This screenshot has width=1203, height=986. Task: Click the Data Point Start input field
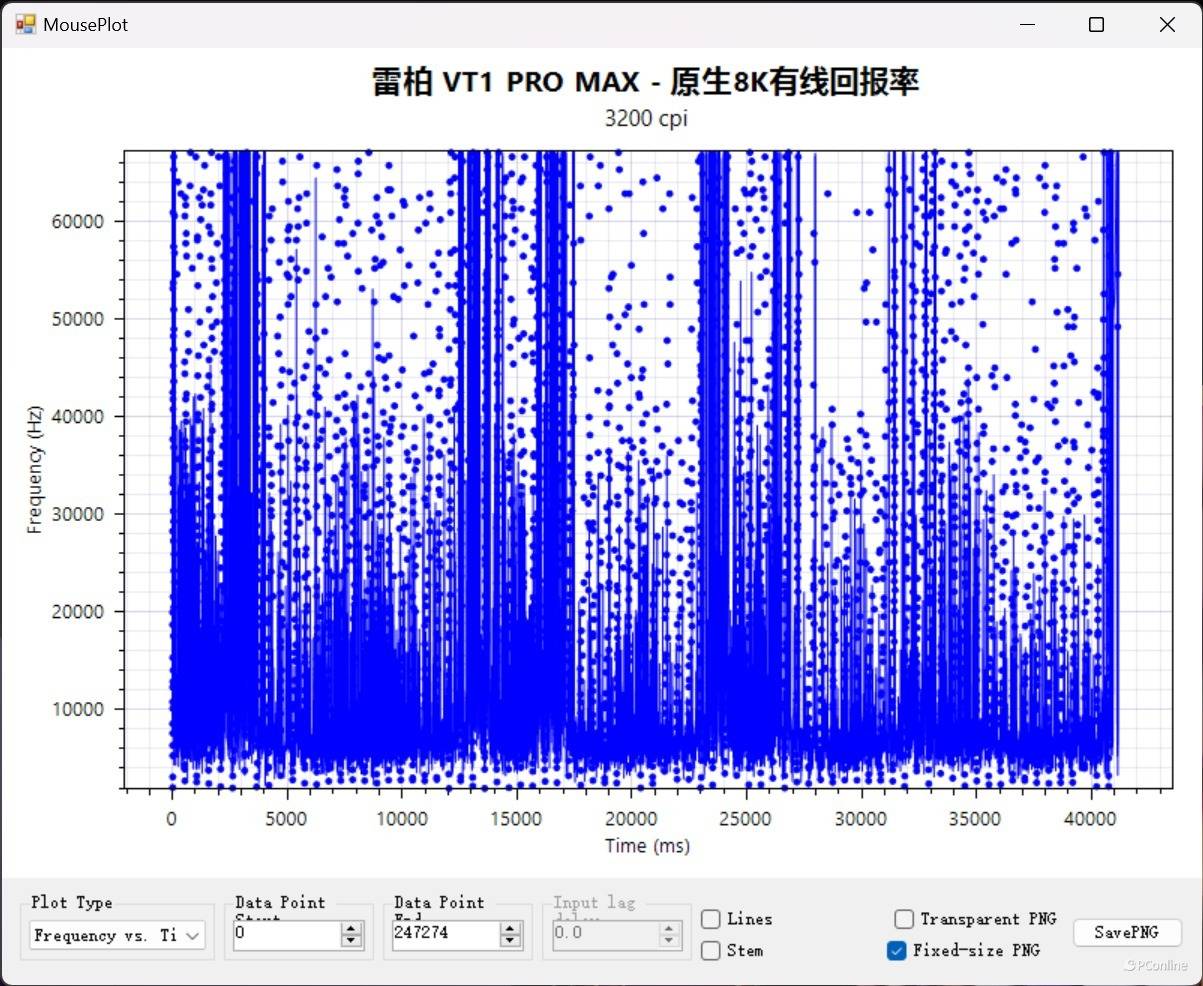pos(286,934)
